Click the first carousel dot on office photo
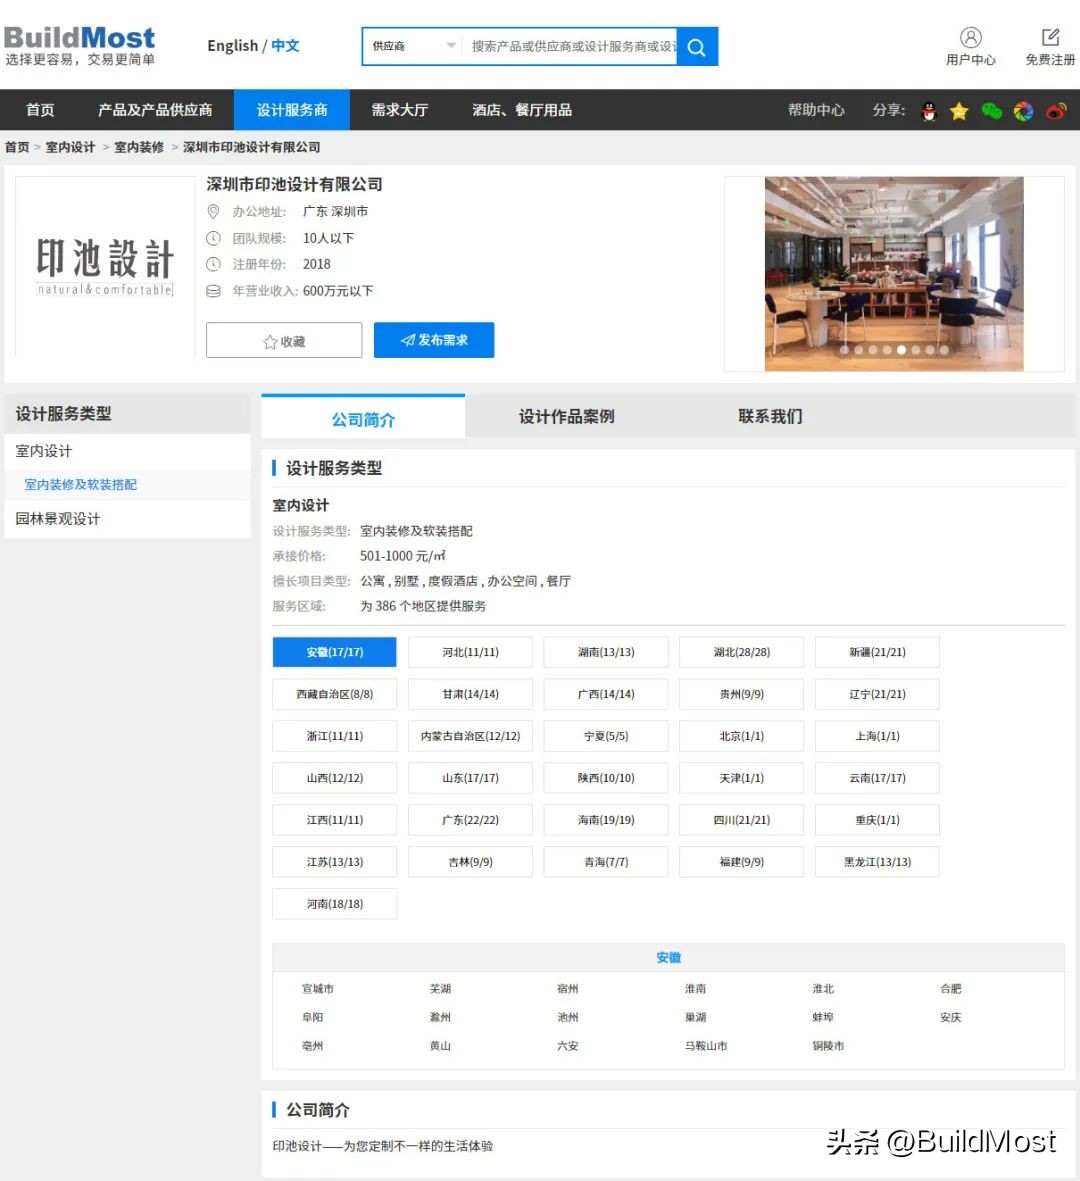Screen dimensions: 1080x1181 pyautogui.click(x=845, y=350)
